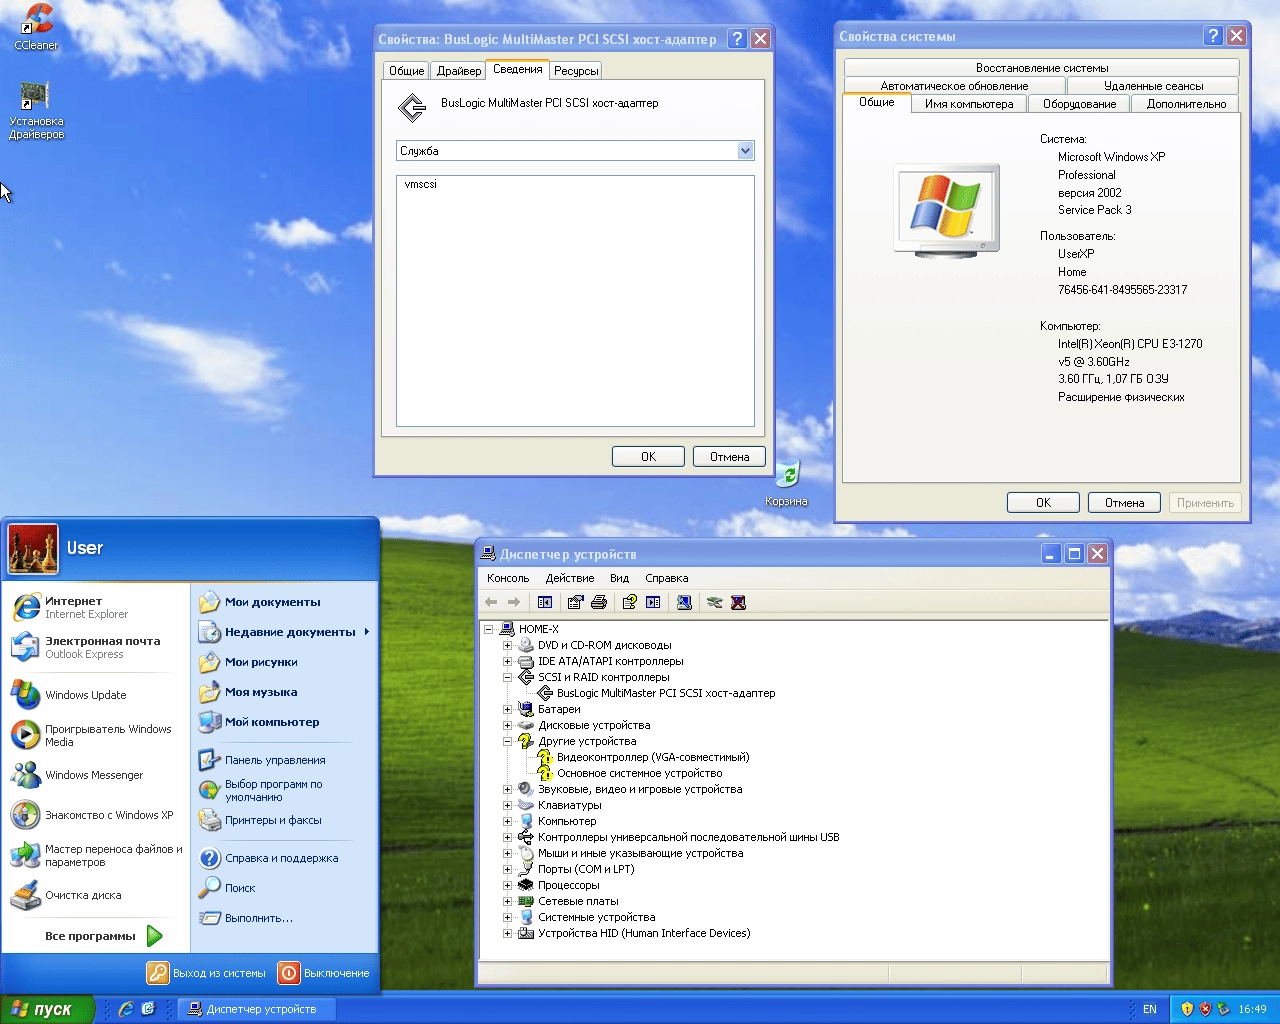Image resolution: width=1280 pixels, height=1024 pixels.
Task: Switch to Драйвер tab in adapter properties
Action: point(459,71)
